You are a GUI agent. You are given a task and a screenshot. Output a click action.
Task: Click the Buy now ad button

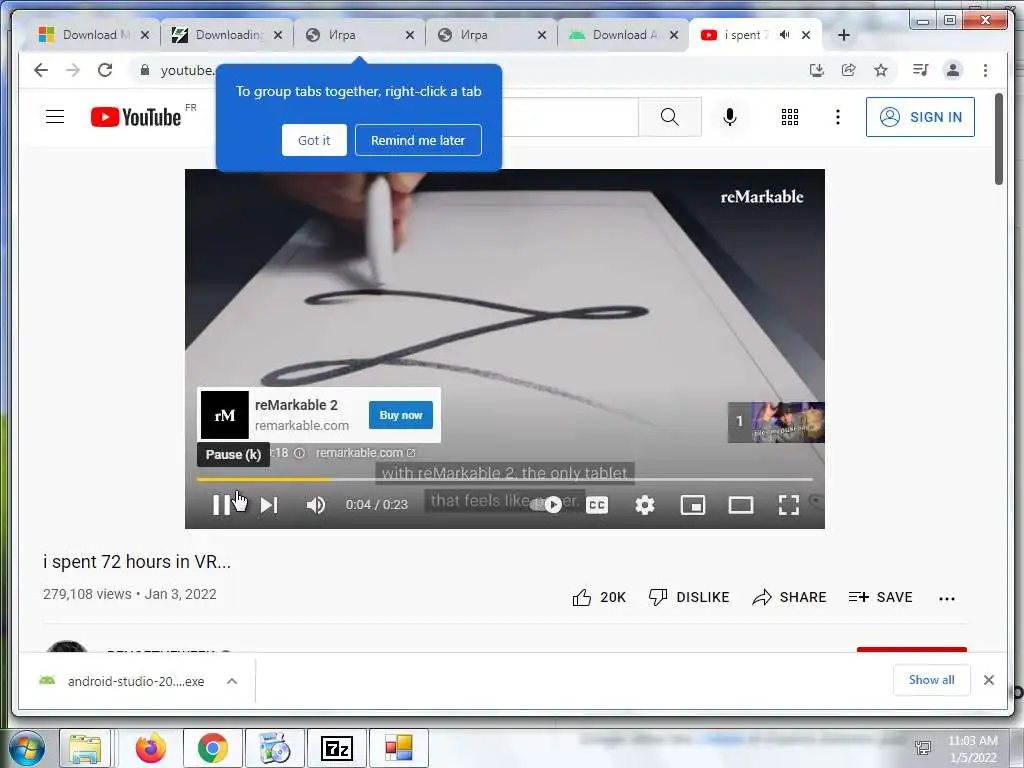[x=401, y=415]
